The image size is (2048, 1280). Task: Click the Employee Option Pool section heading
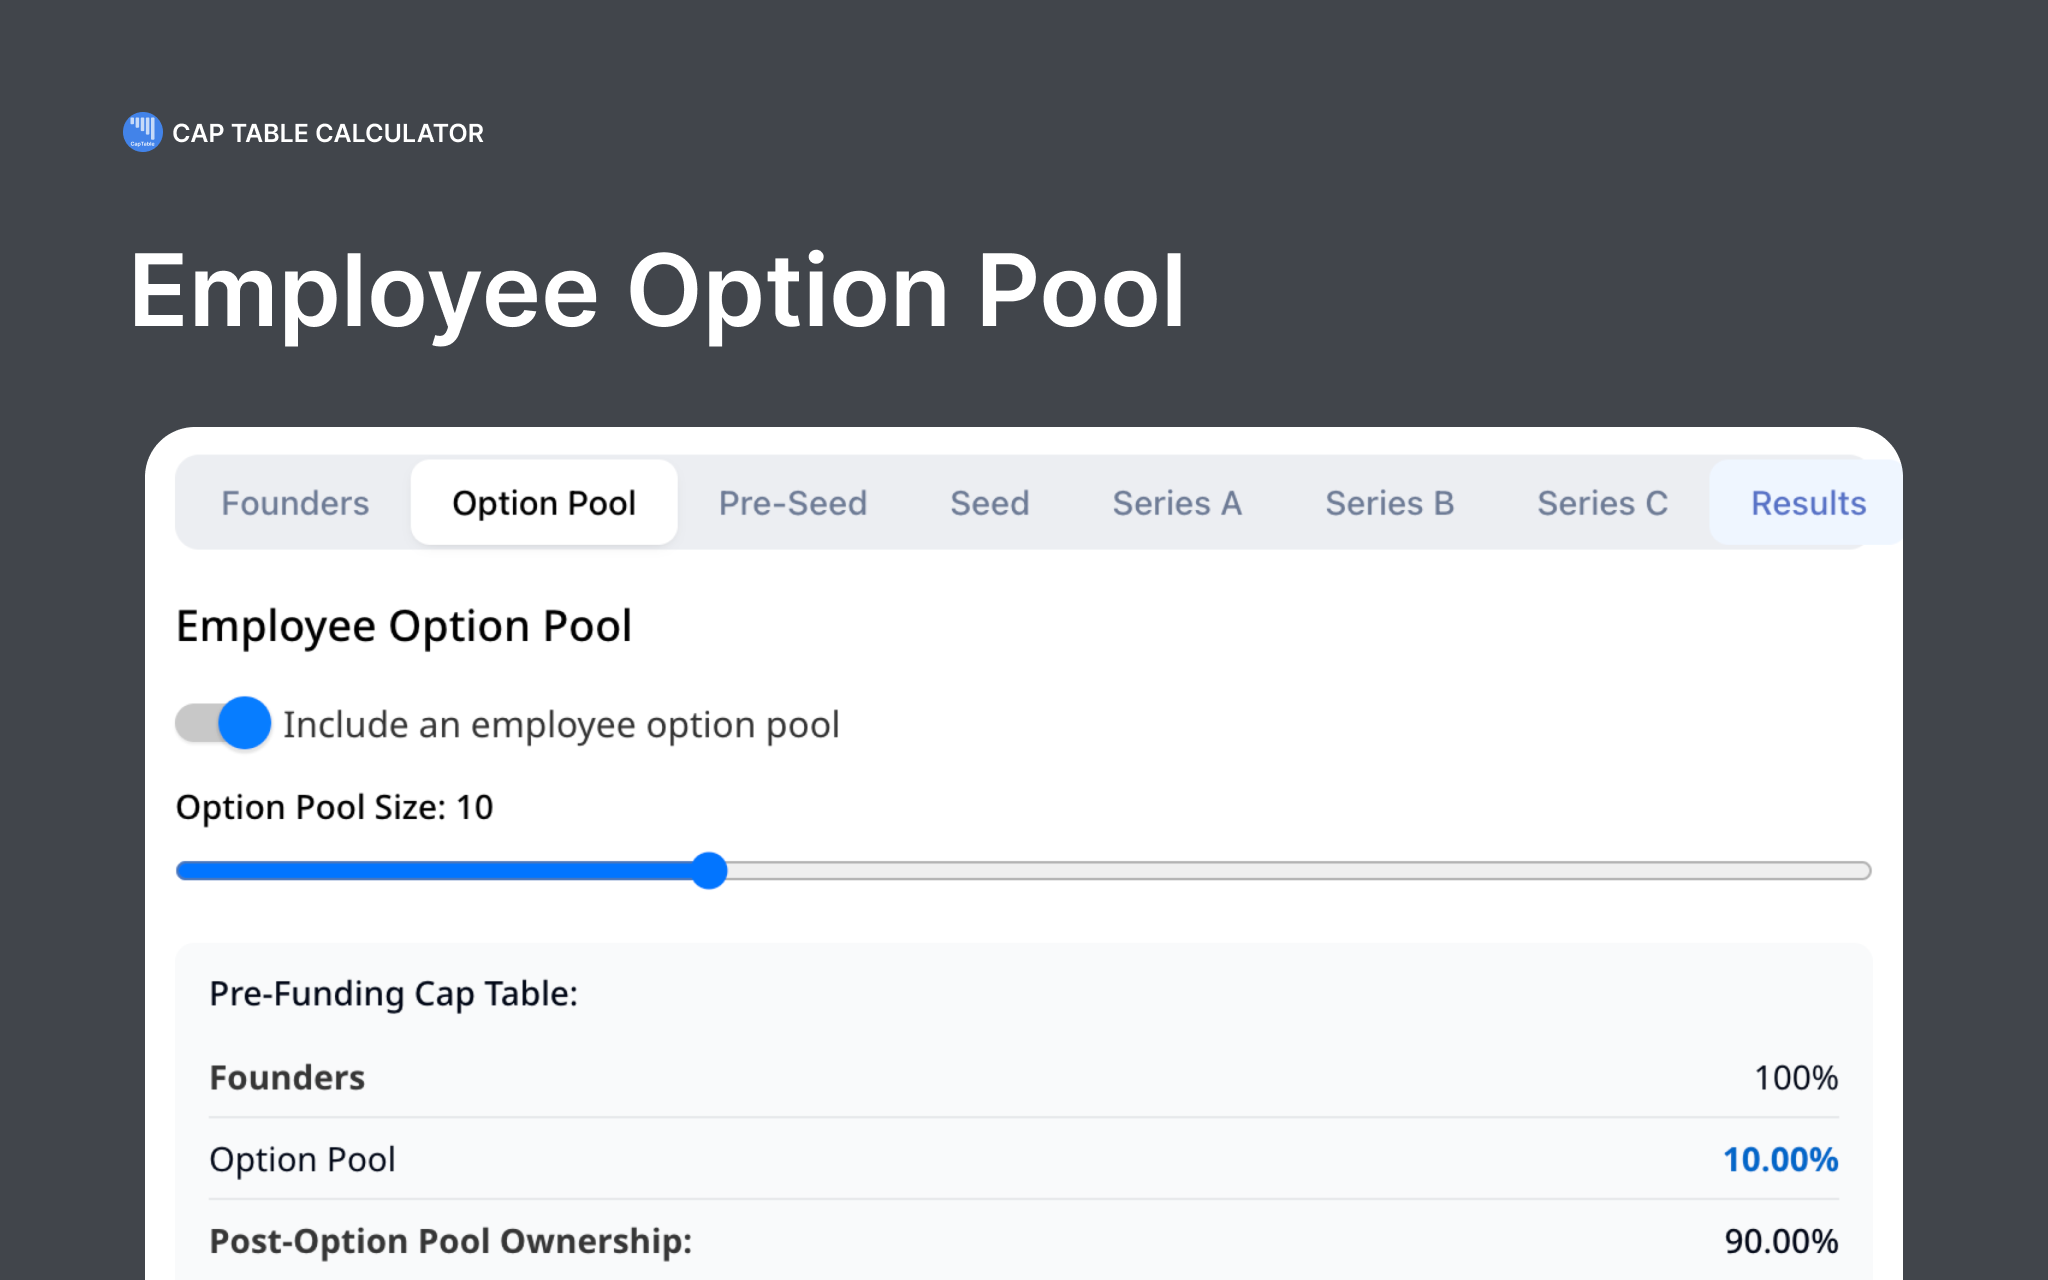(x=404, y=626)
